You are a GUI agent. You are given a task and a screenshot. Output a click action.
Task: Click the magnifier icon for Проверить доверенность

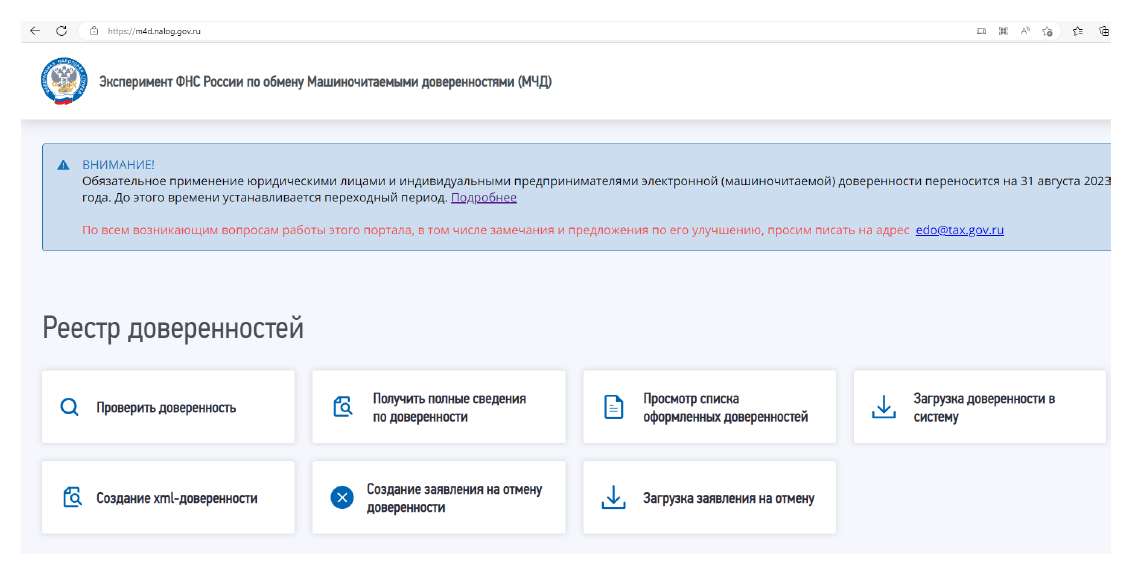69,407
